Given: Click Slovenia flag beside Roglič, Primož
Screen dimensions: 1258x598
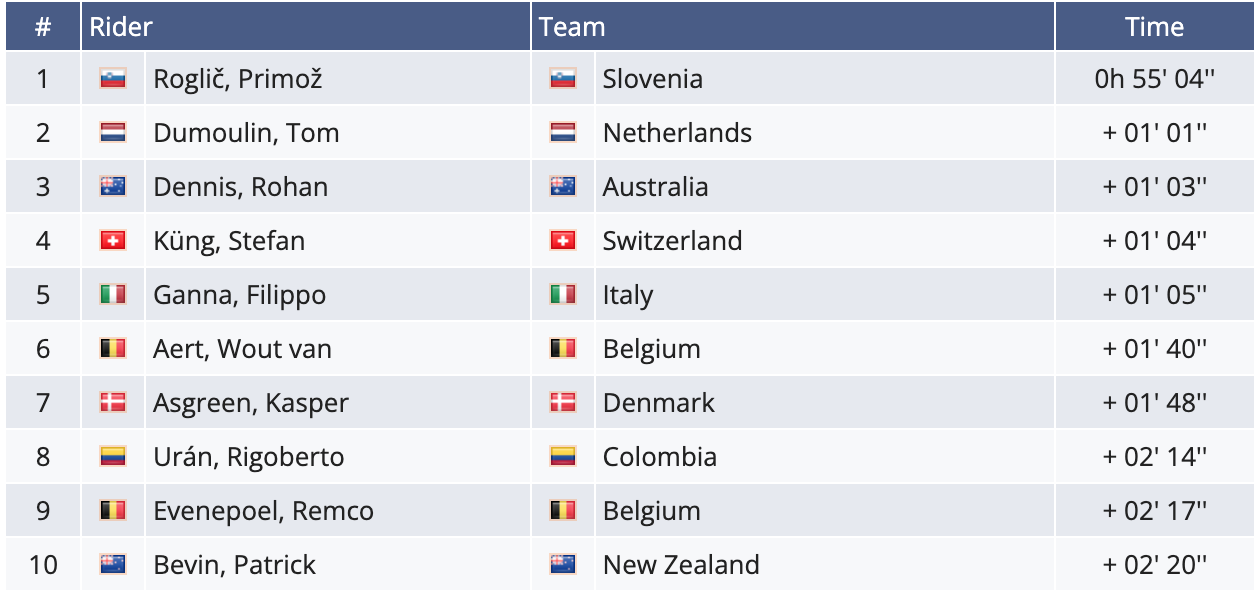Looking at the screenshot, I should click(x=113, y=79).
